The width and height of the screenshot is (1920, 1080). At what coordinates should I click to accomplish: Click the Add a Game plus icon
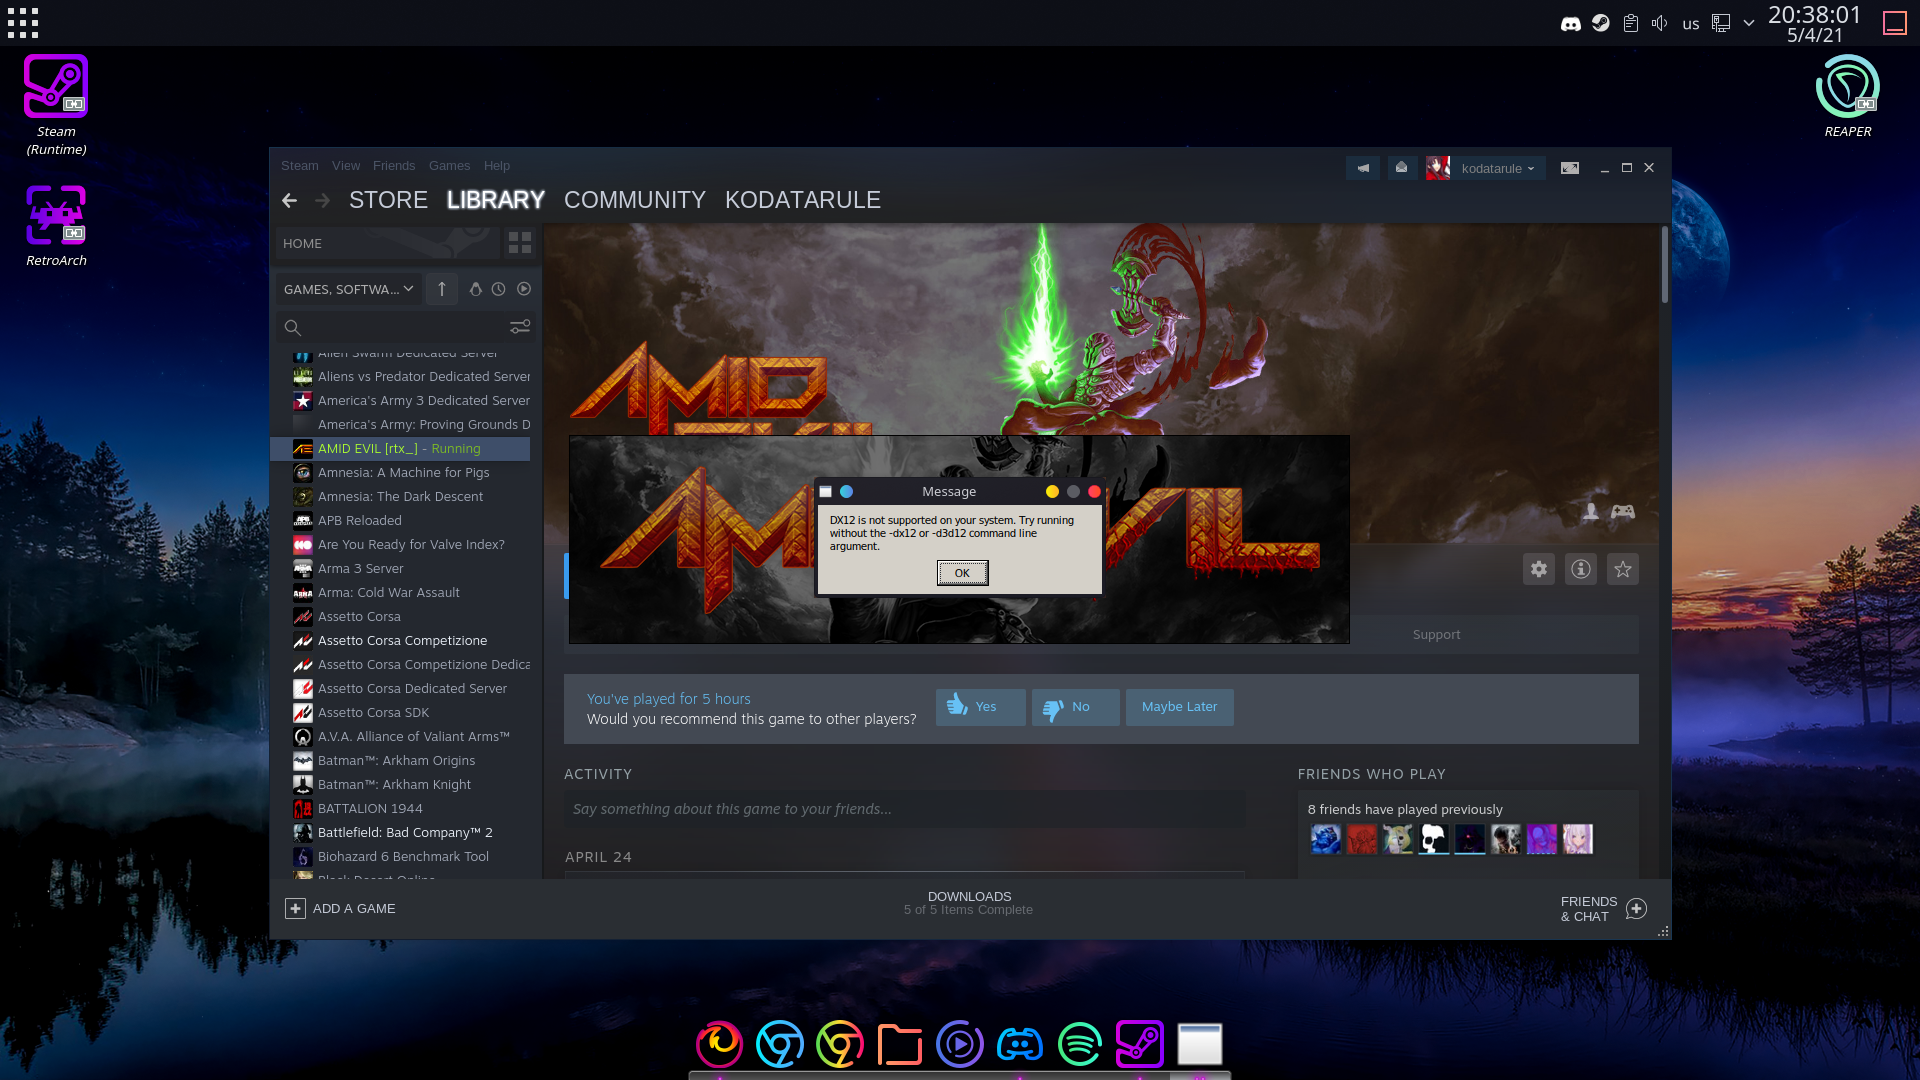(295, 909)
